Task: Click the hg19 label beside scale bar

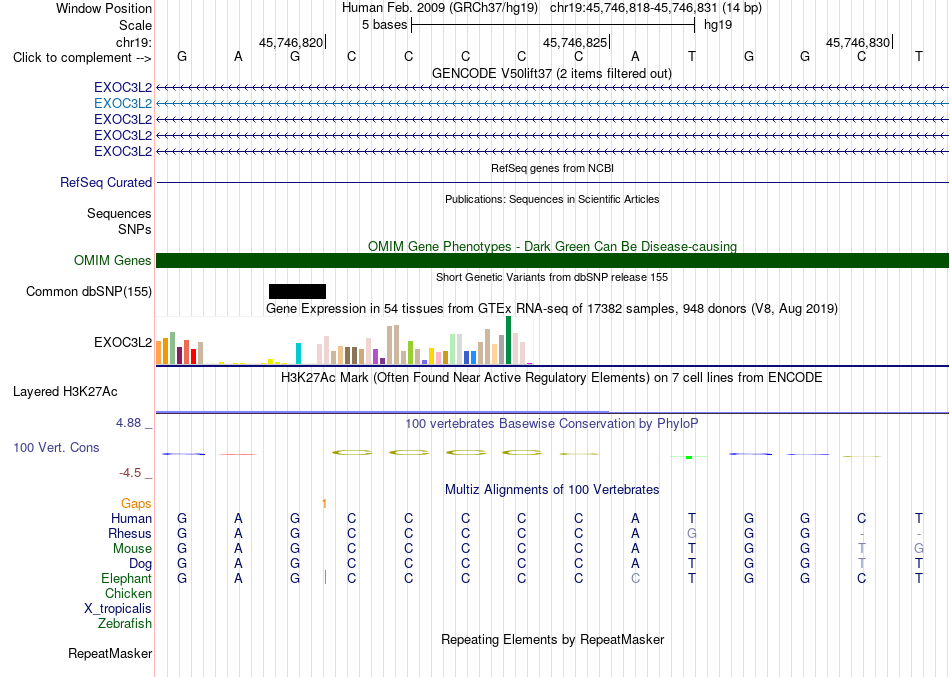Action: pyautogui.click(x=718, y=25)
